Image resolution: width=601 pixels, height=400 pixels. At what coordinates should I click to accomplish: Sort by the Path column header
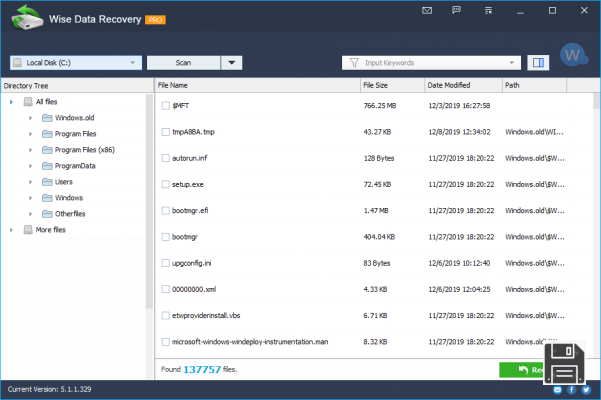[x=534, y=85]
